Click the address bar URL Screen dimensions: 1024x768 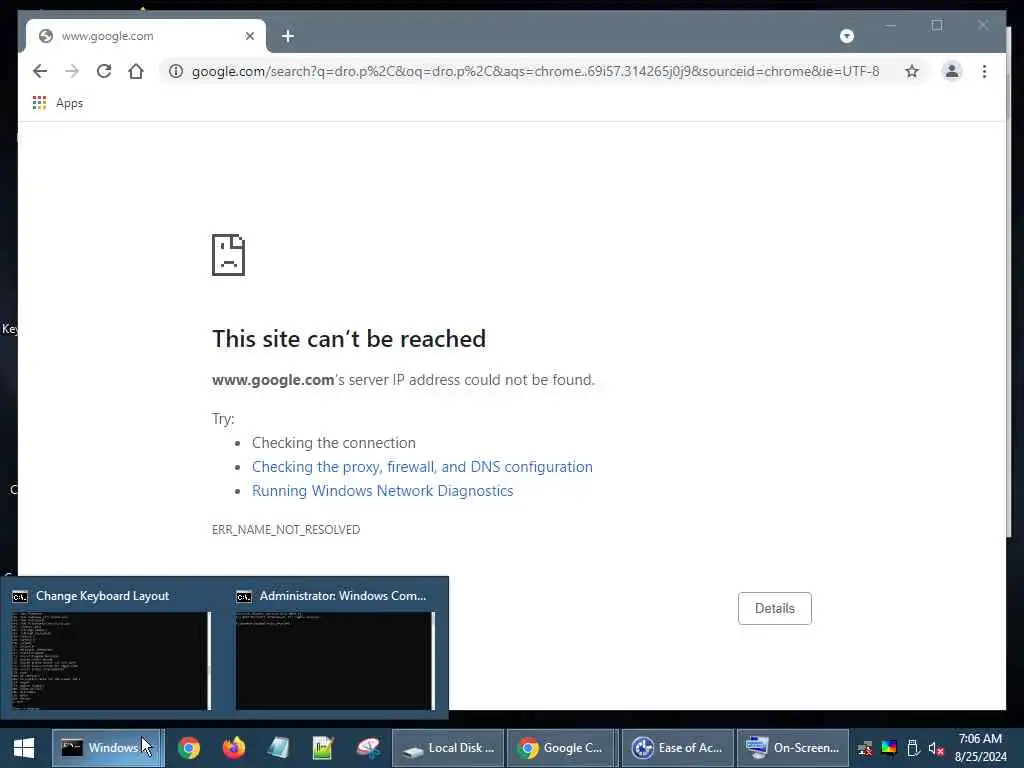(x=536, y=71)
